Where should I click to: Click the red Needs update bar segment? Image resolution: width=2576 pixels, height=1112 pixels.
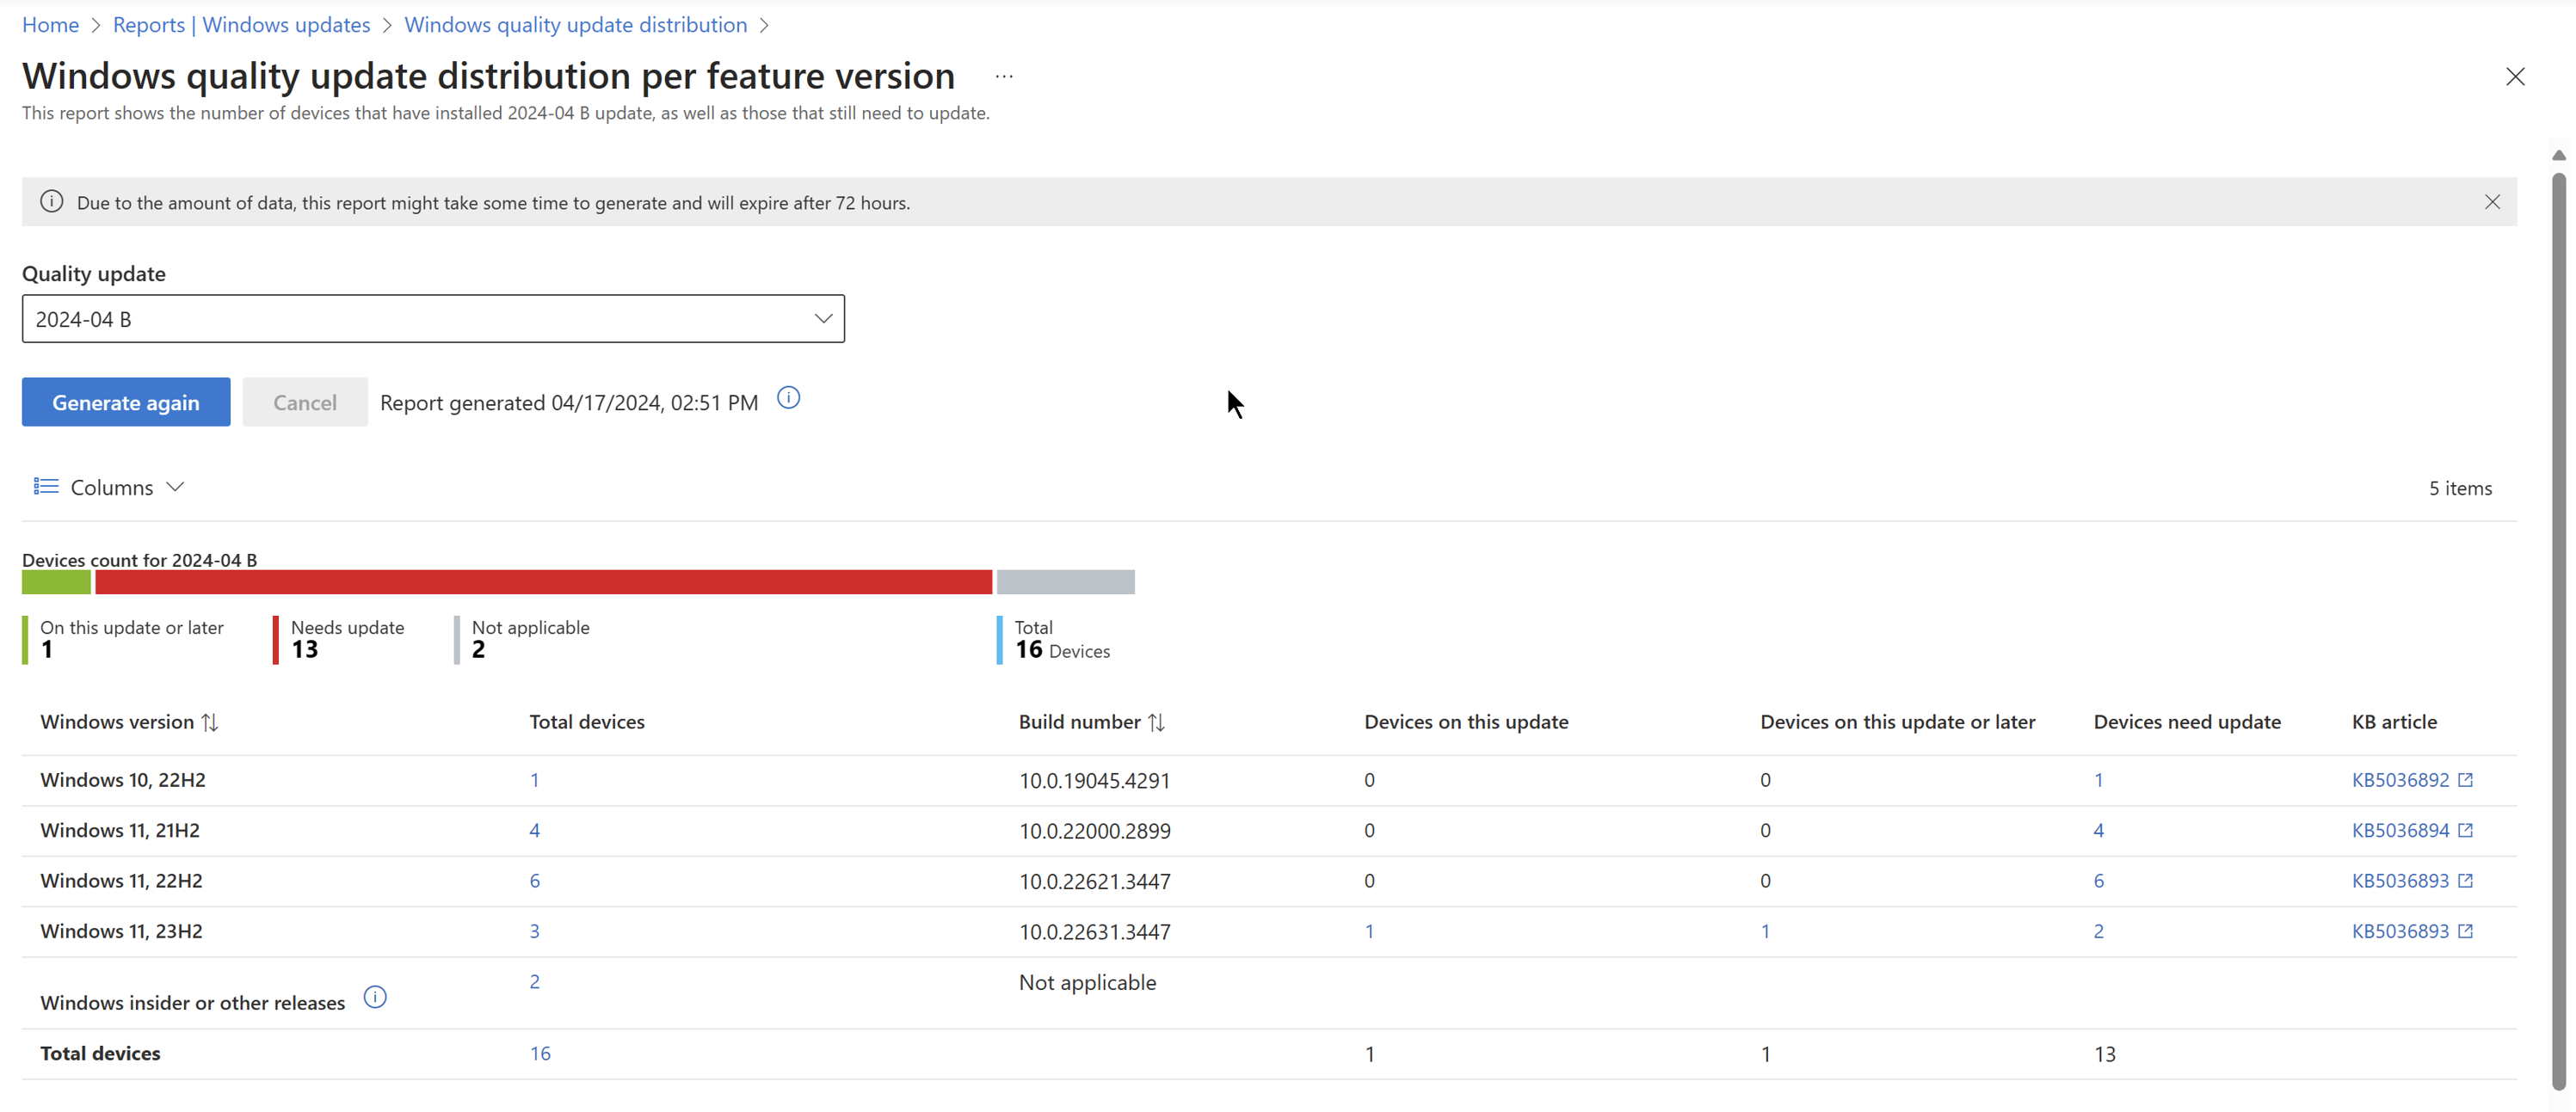pyautogui.click(x=543, y=582)
